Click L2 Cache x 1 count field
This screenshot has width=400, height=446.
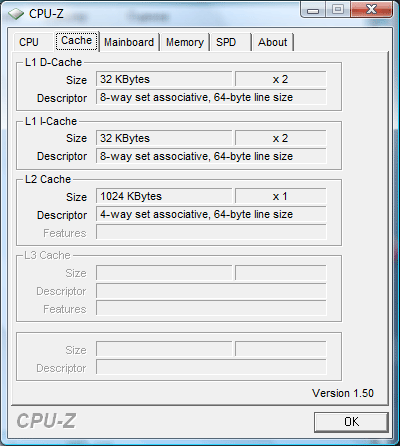coord(281,196)
